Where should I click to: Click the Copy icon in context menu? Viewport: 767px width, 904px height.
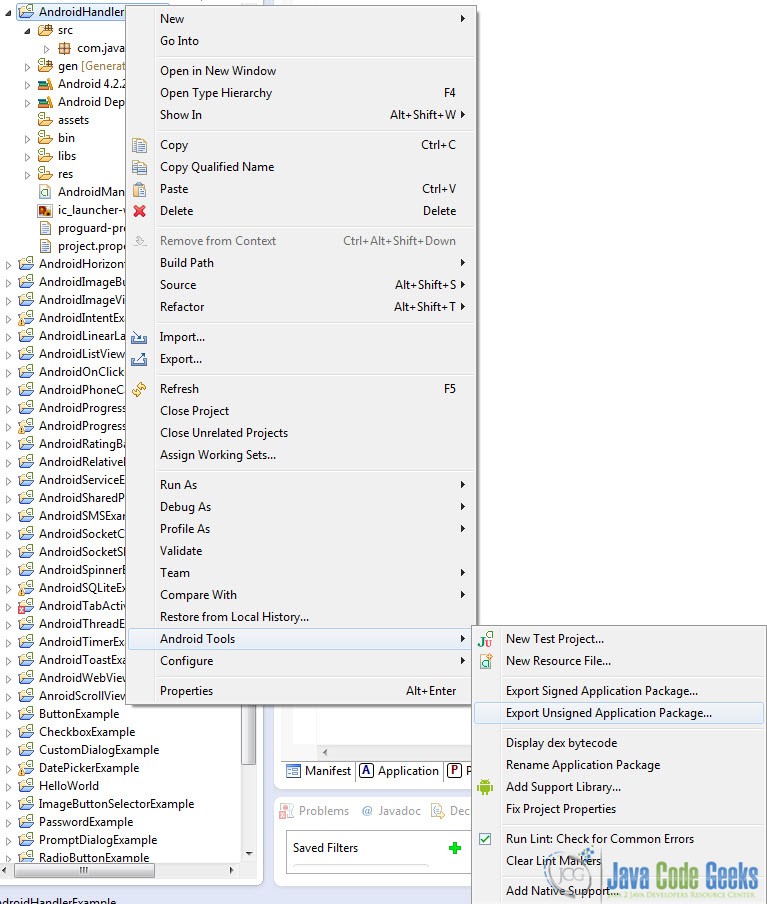[x=139, y=145]
